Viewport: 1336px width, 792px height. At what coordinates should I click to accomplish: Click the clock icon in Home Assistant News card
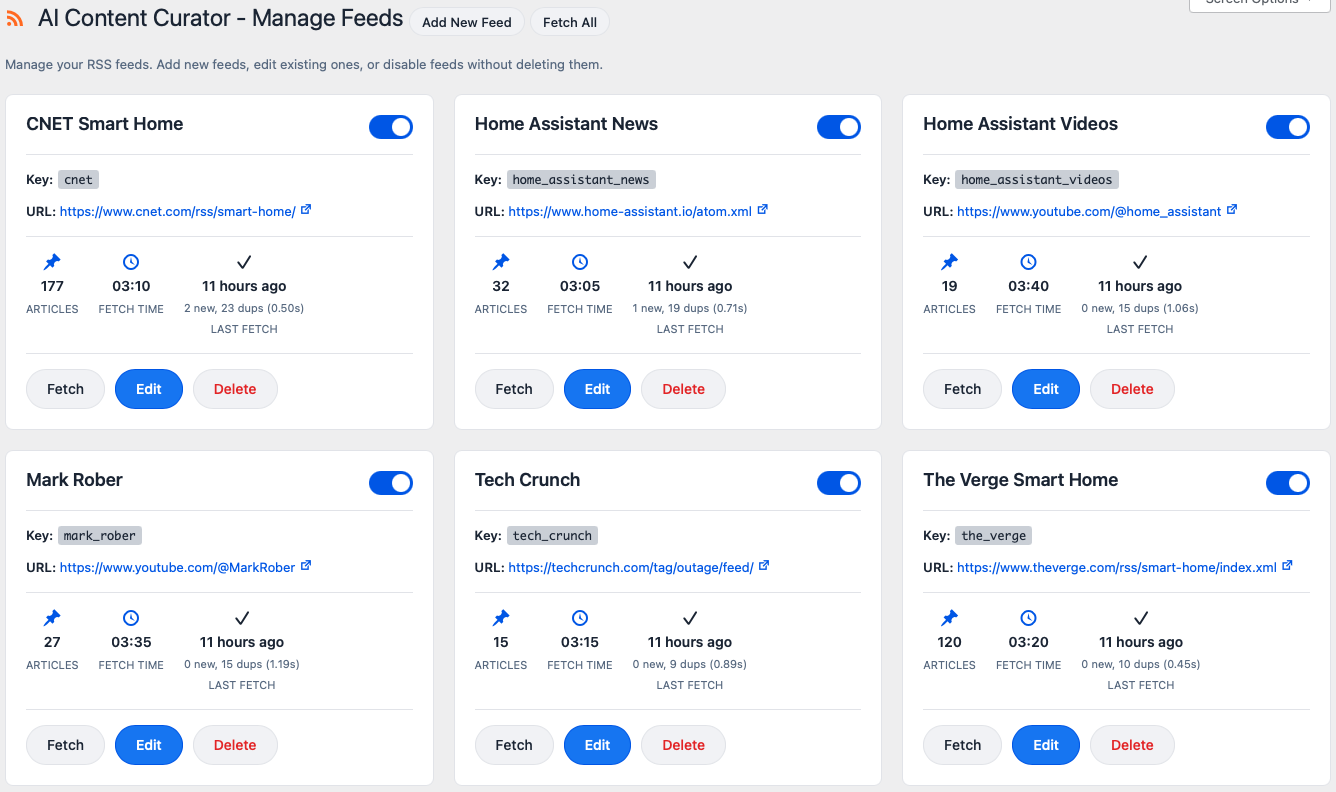pos(580,262)
